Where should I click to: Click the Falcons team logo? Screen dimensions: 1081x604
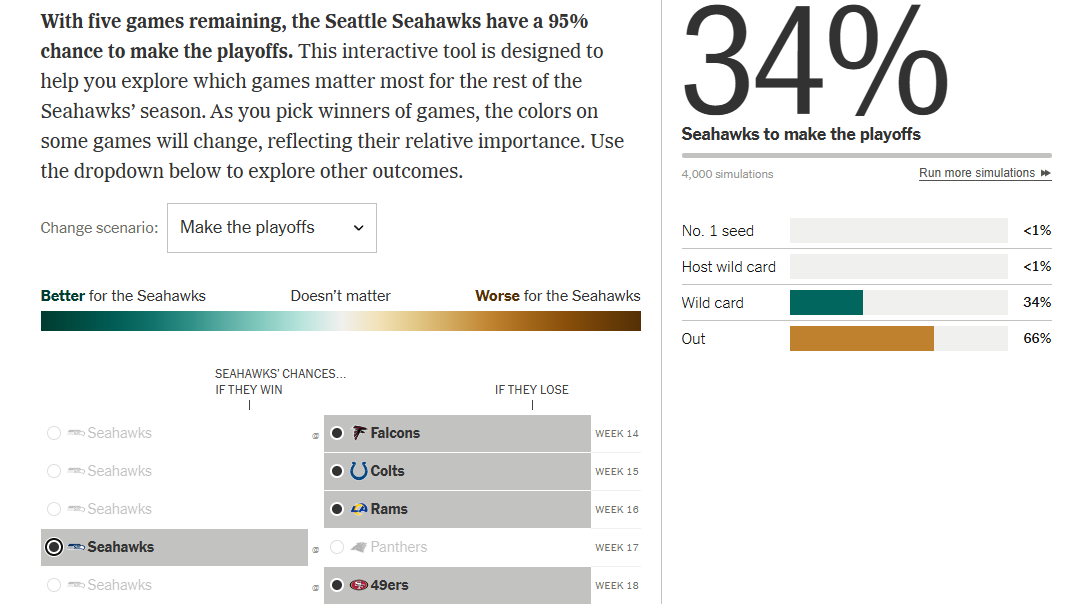tap(359, 433)
